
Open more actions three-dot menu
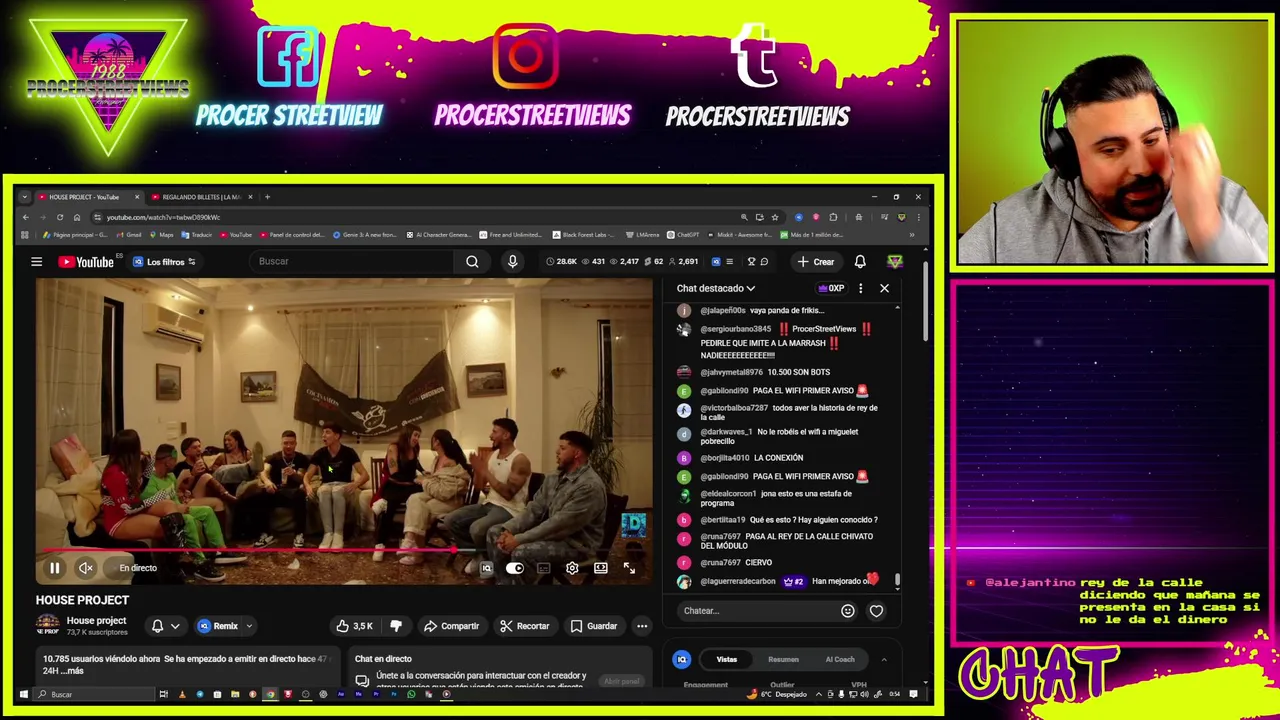[x=642, y=626]
